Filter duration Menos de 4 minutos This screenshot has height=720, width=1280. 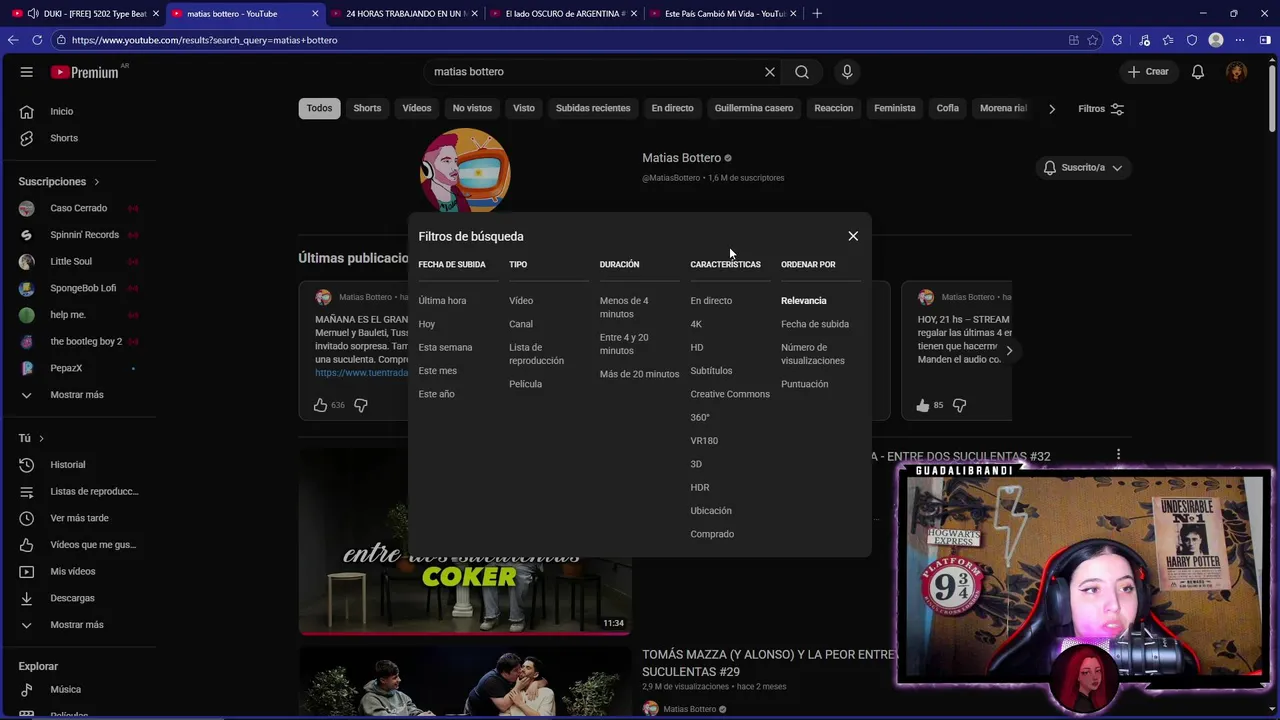(x=624, y=307)
